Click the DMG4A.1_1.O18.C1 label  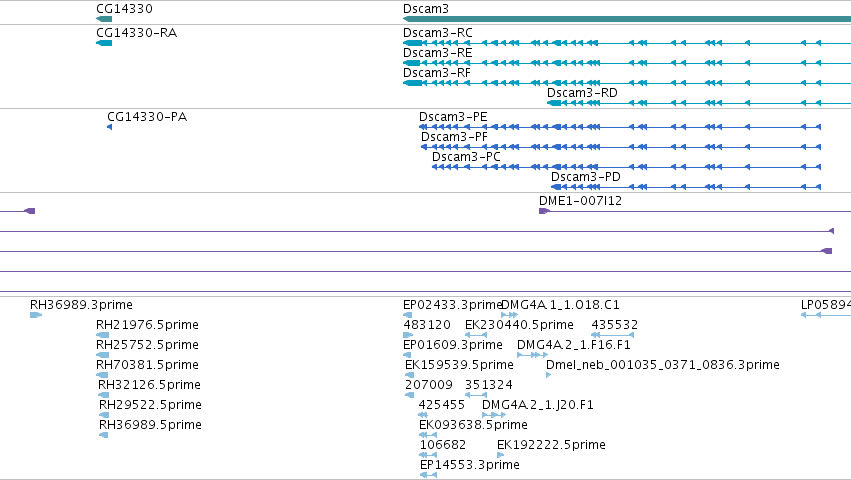(561, 305)
